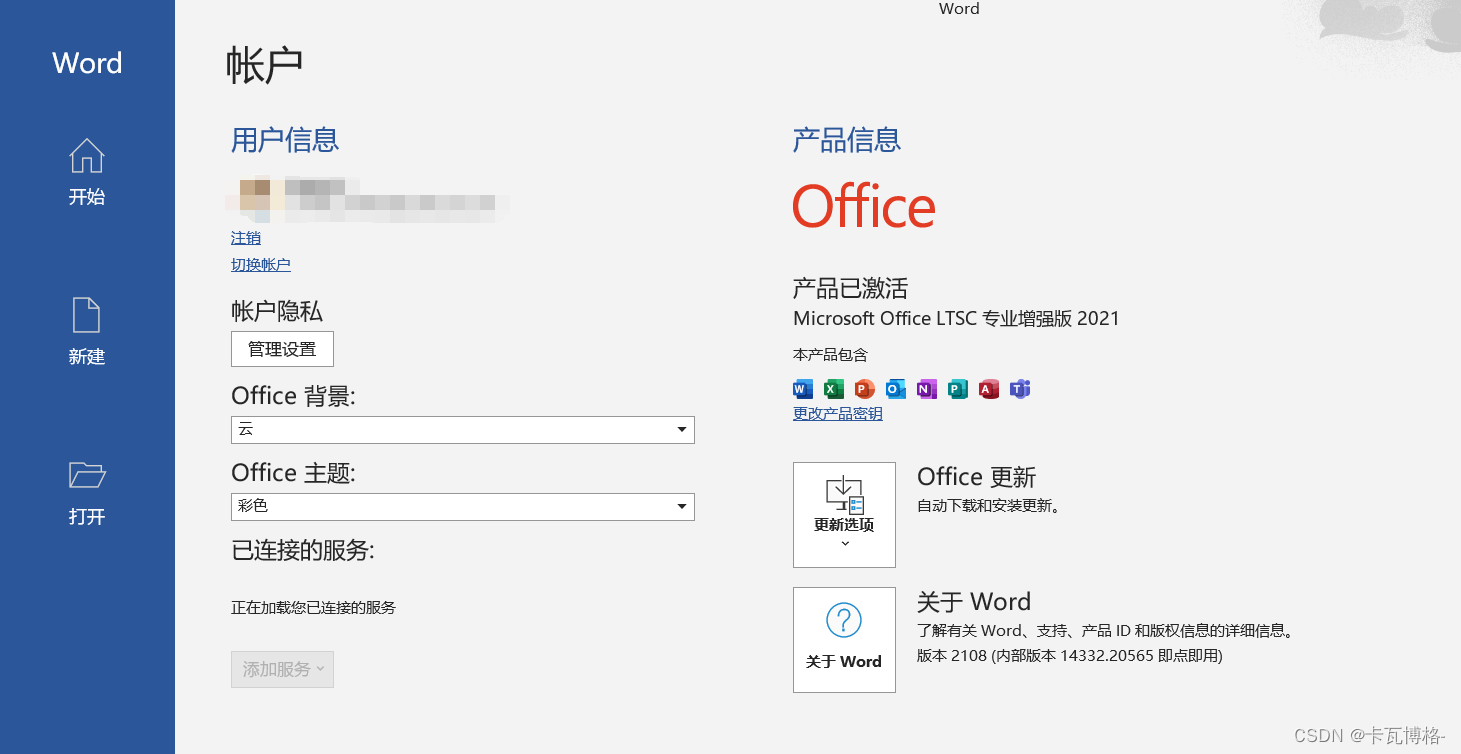Click the 已连接的服务 heading
This screenshot has height=754, width=1461.
303,550
